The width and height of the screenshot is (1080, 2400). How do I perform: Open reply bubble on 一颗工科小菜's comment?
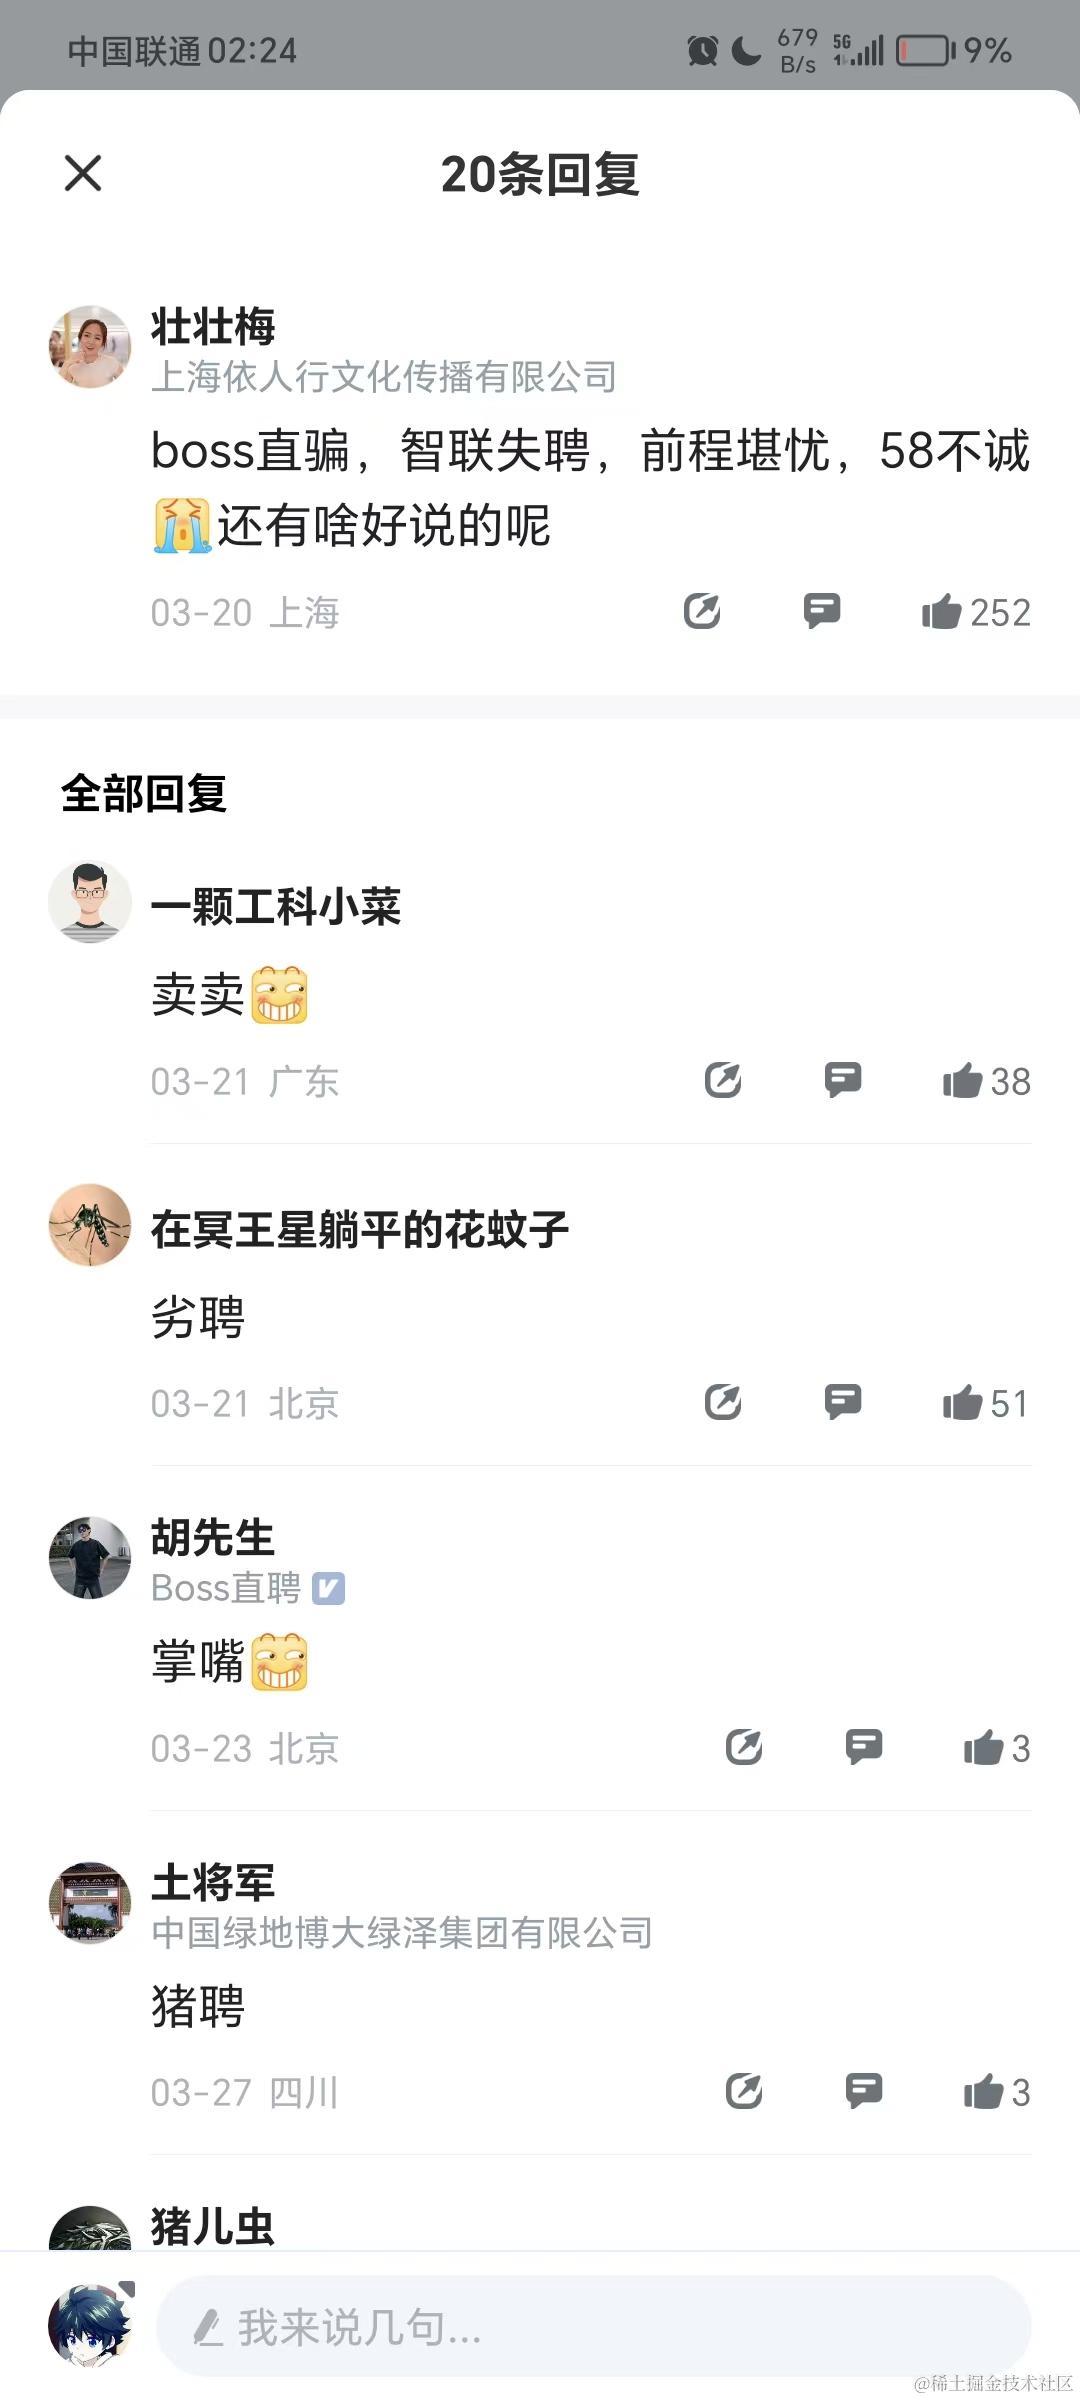[843, 1080]
